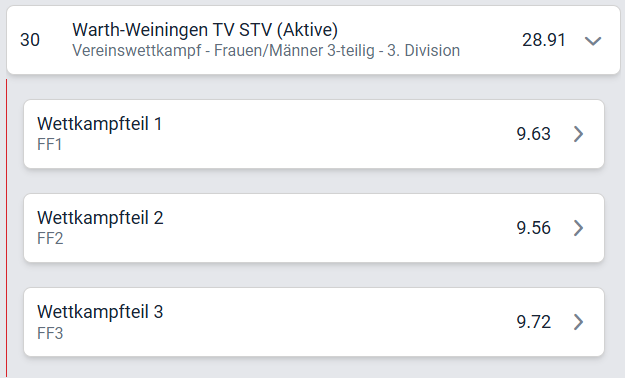
Task: Click the score 9.56
Action: click(x=533, y=228)
